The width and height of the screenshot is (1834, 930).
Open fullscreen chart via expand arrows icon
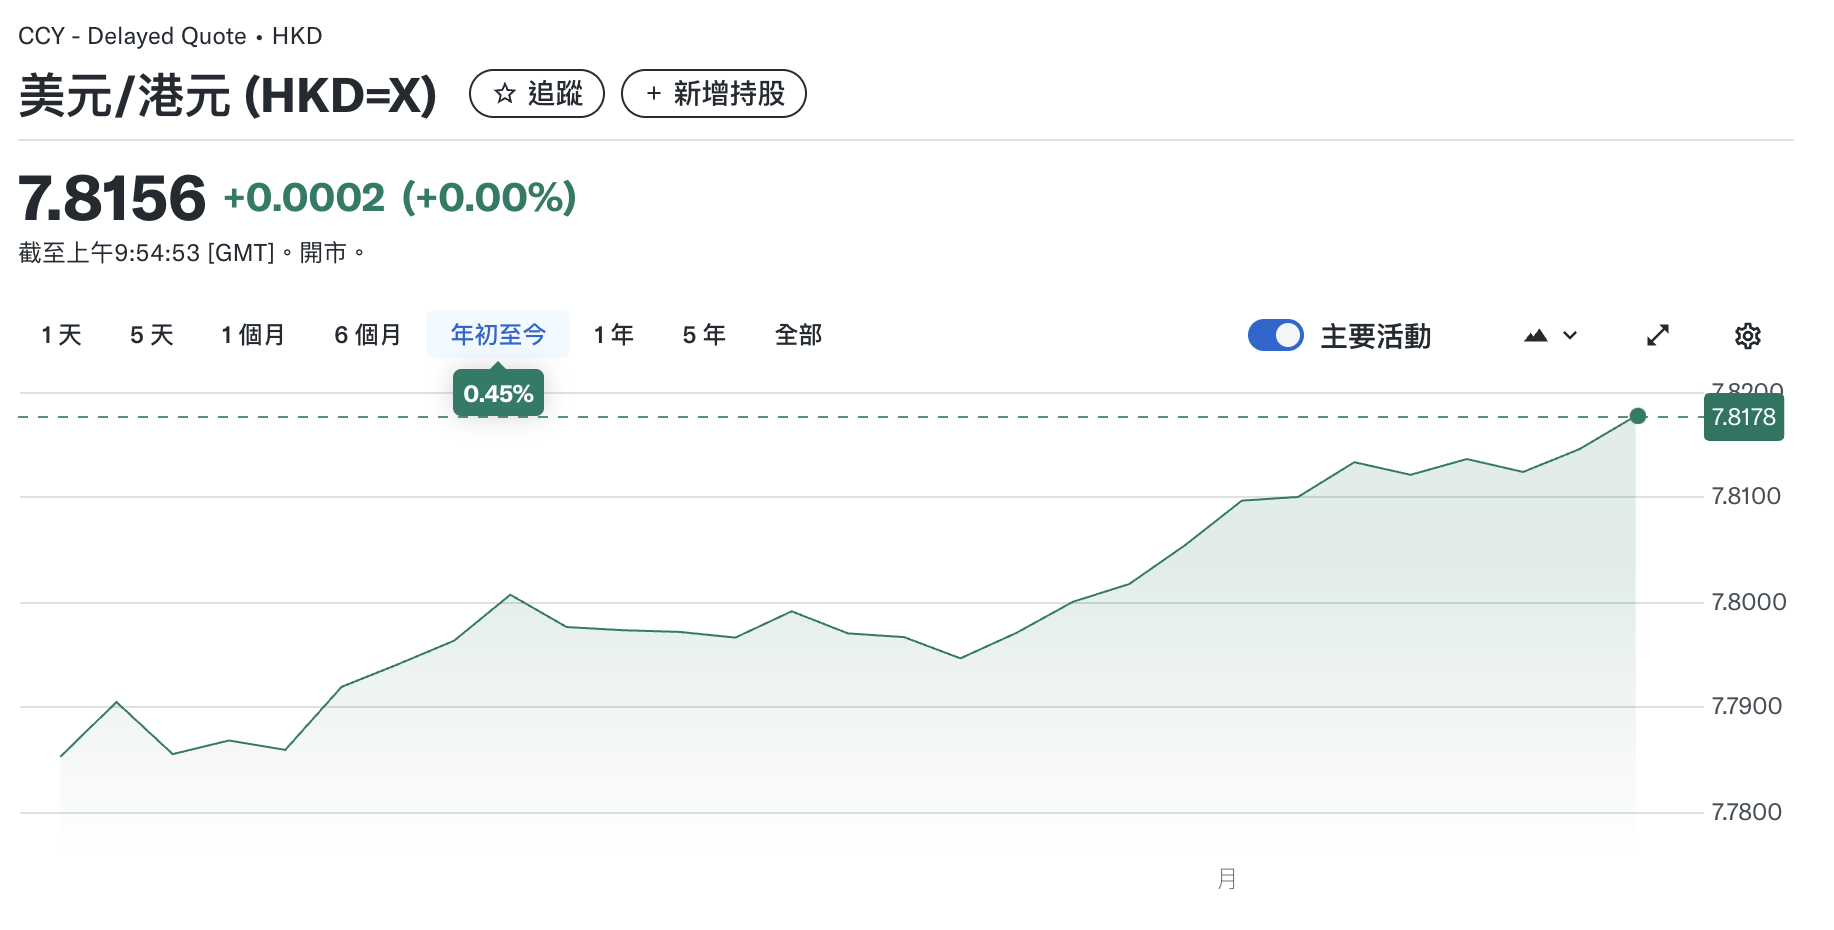[x=1658, y=336]
